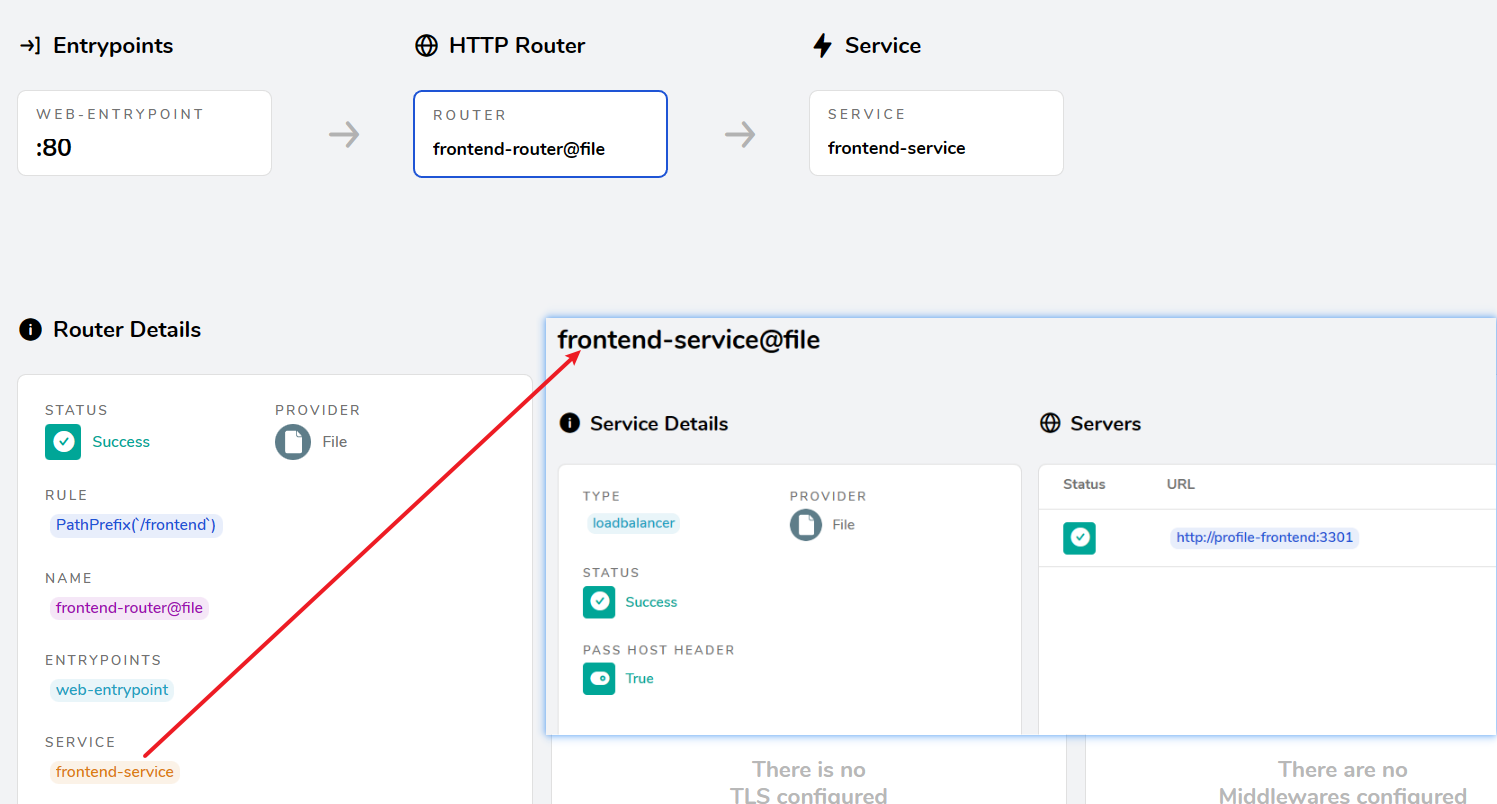Click the Pass Host Header True text
The image size is (1497, 804).
click(639, 678)
